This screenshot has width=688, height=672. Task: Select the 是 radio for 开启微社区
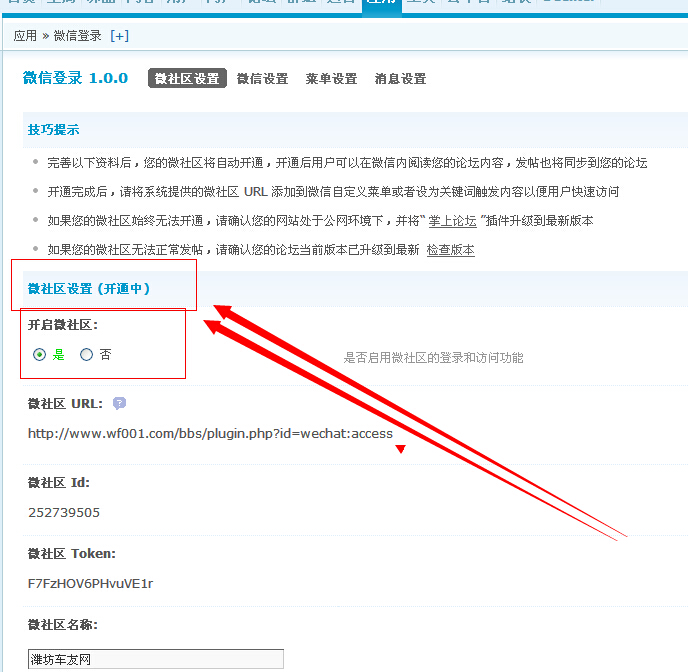(39, 354)
